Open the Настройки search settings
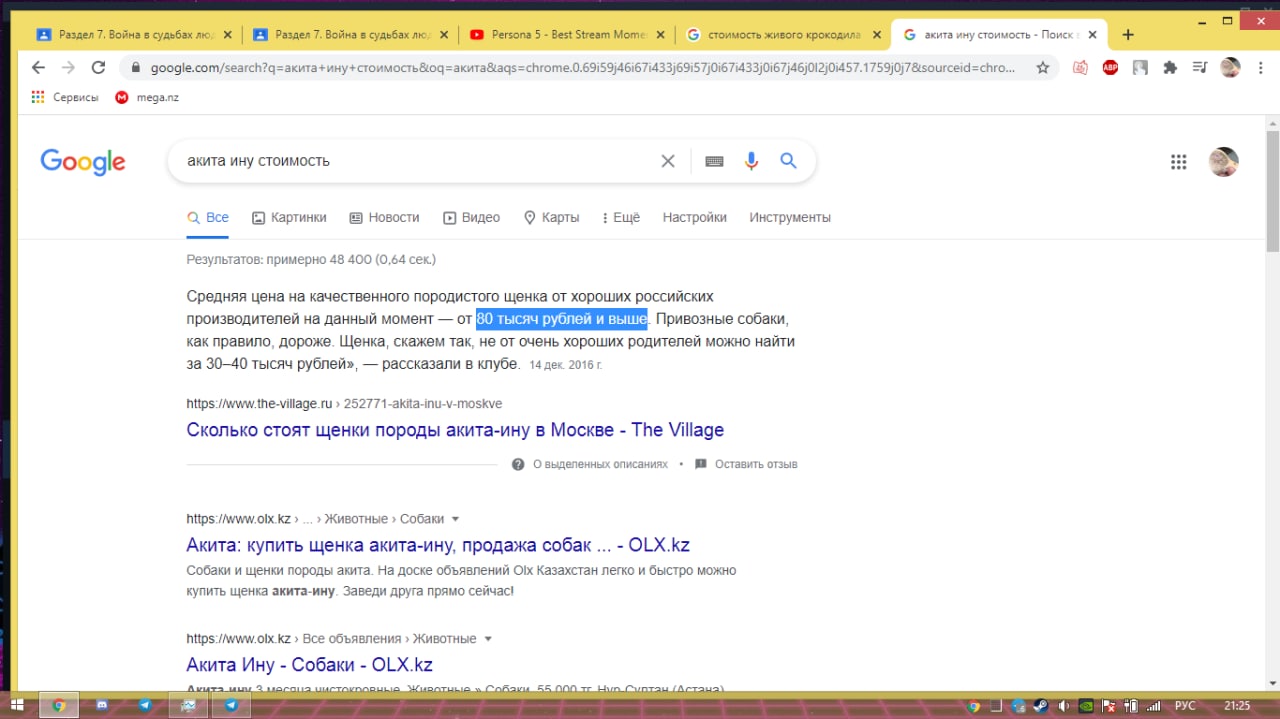Viewport: 1280px width, 719px height. [694, 217]
